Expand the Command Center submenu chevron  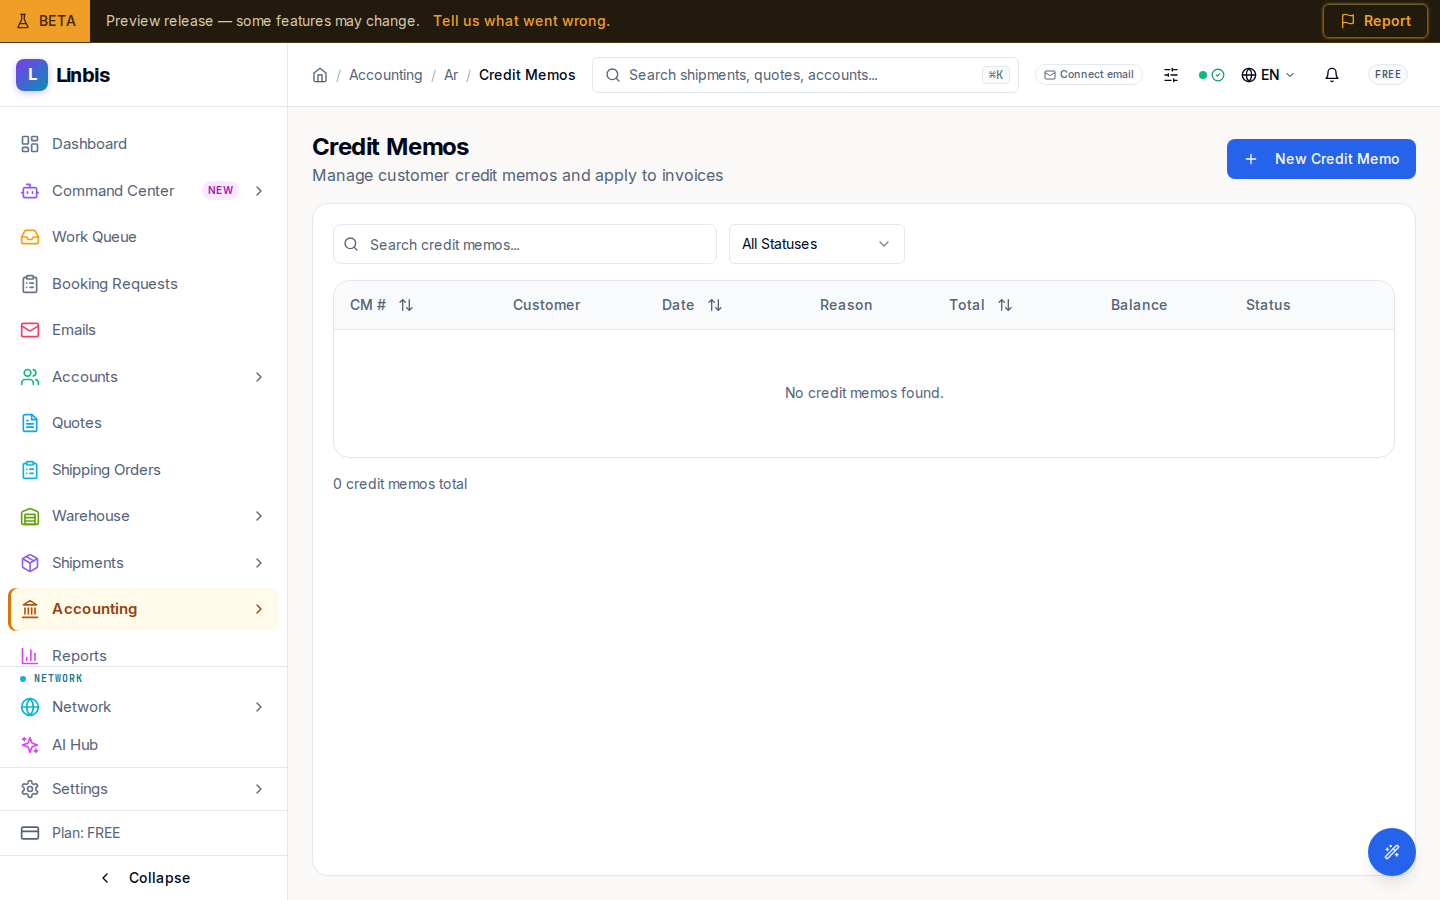pyautogui.click(x=259, y=191)
